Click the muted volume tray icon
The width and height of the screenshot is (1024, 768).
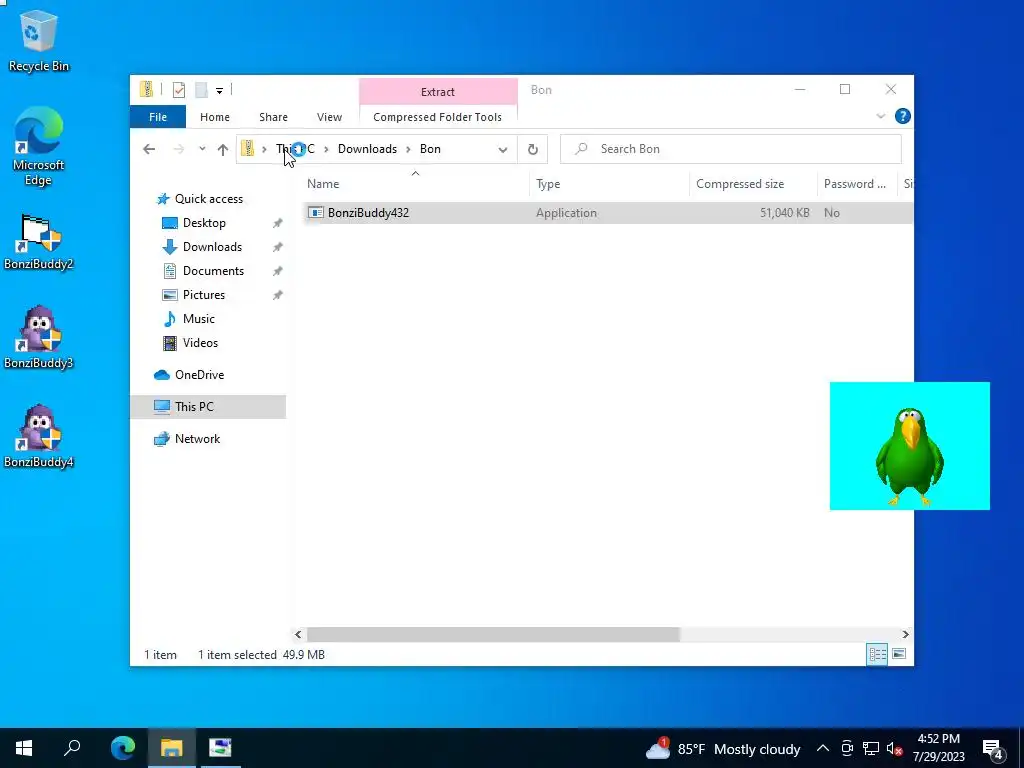click(x=894, y=748)
